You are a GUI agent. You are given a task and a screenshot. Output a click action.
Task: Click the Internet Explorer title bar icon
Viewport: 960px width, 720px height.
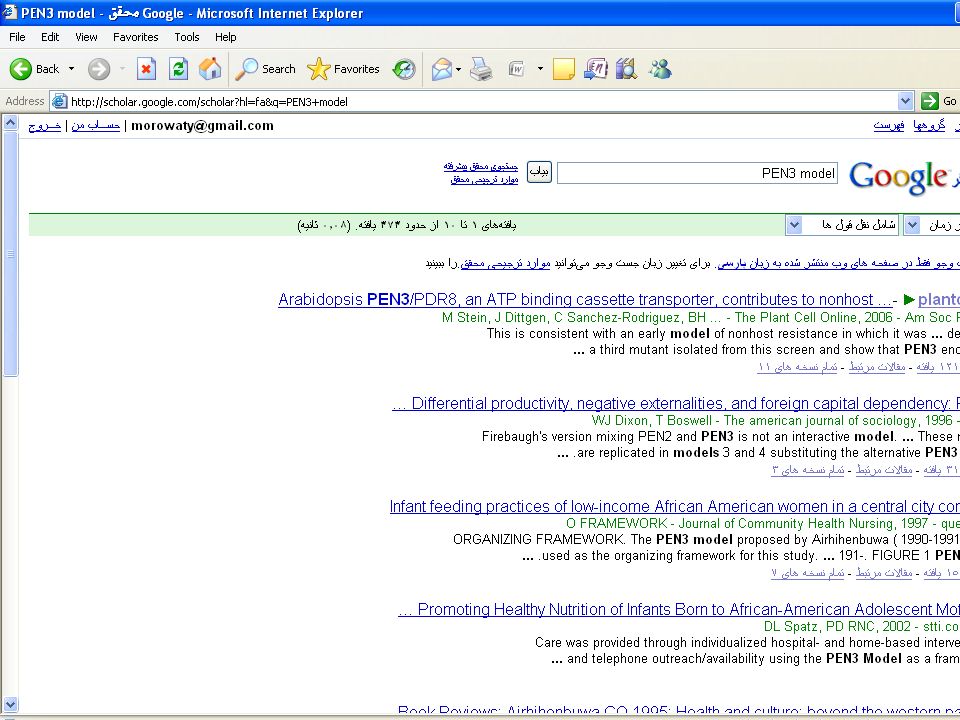[x=9, y=12]
